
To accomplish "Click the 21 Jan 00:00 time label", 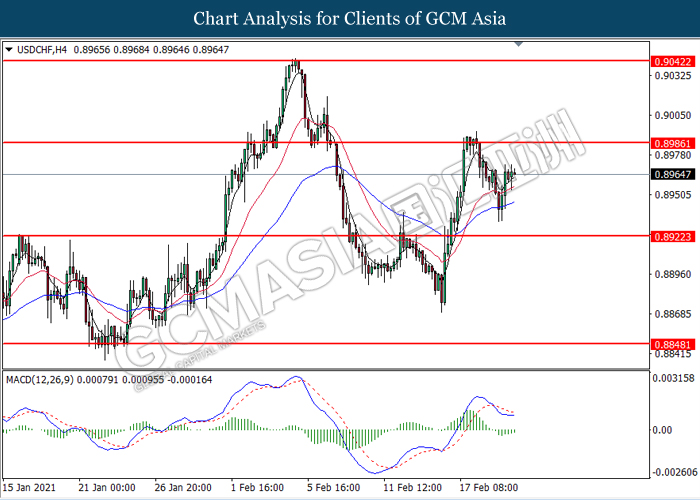I will (107, 487).
